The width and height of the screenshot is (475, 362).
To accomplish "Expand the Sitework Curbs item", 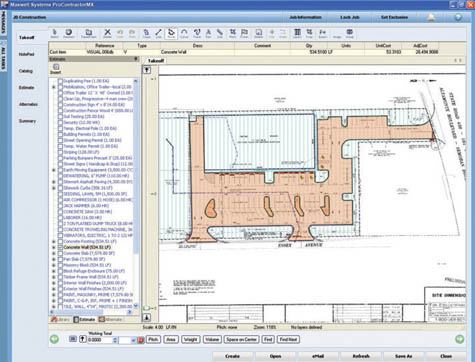I will tap(54, 188).
